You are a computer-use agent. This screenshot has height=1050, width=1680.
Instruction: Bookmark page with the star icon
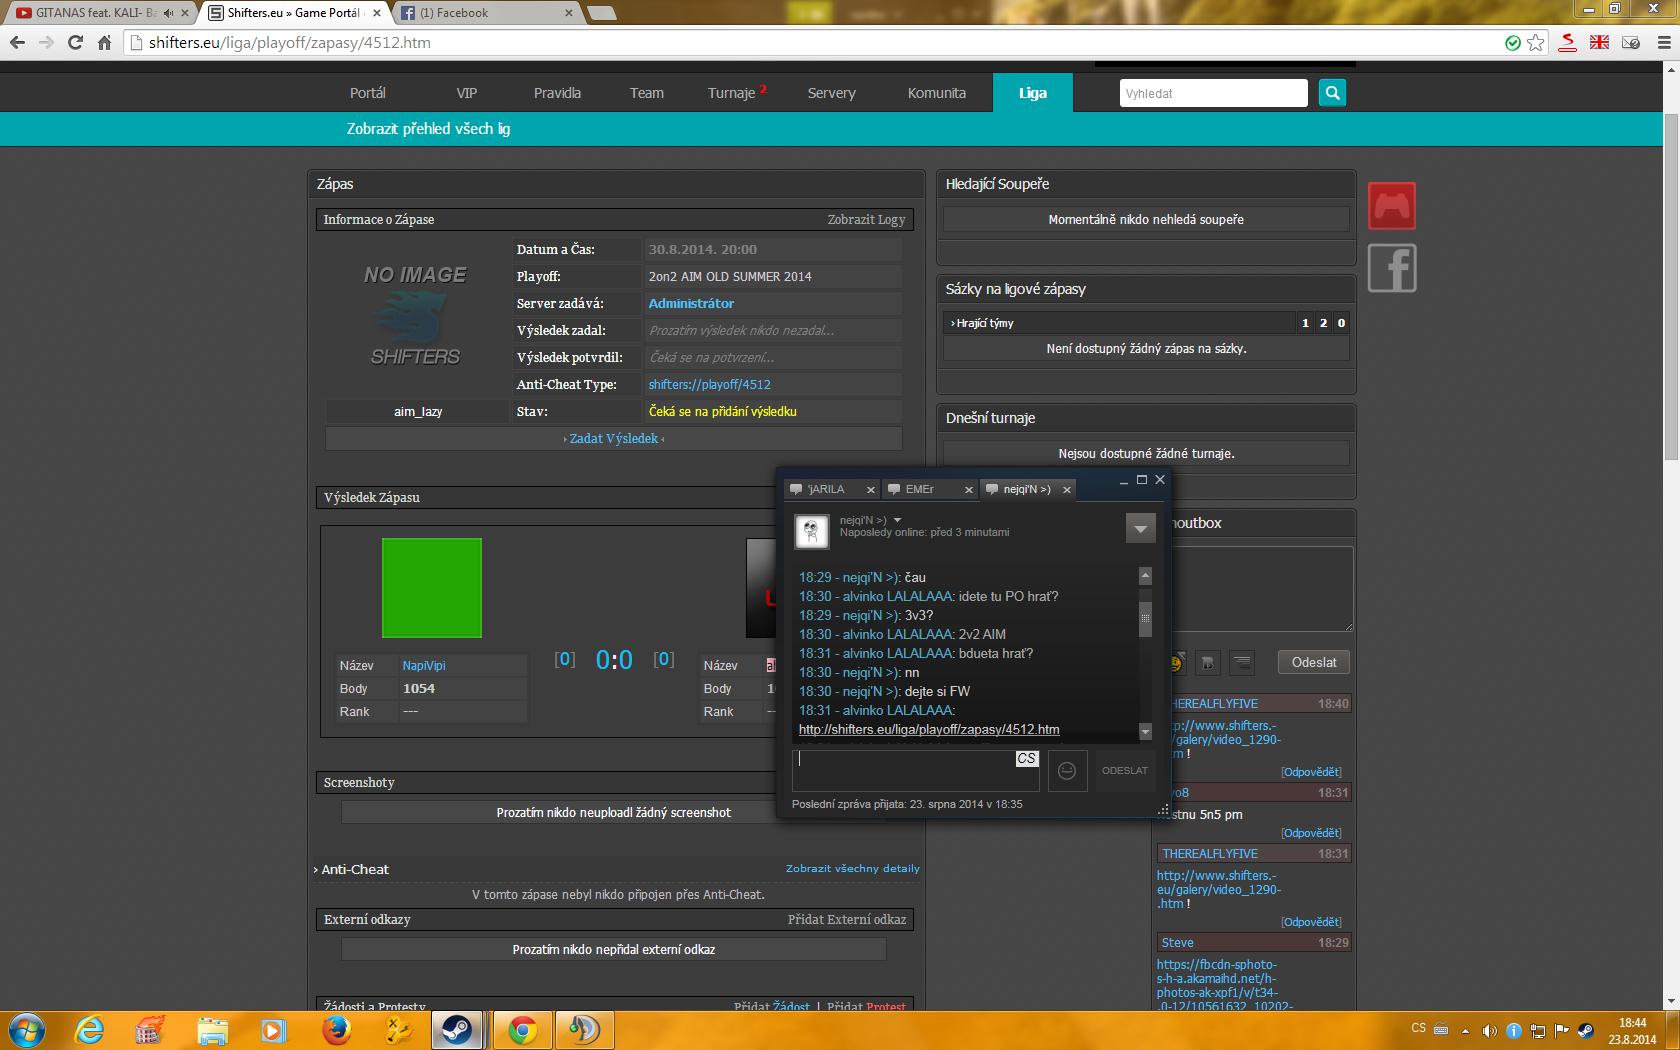(x=1536, y=43)
